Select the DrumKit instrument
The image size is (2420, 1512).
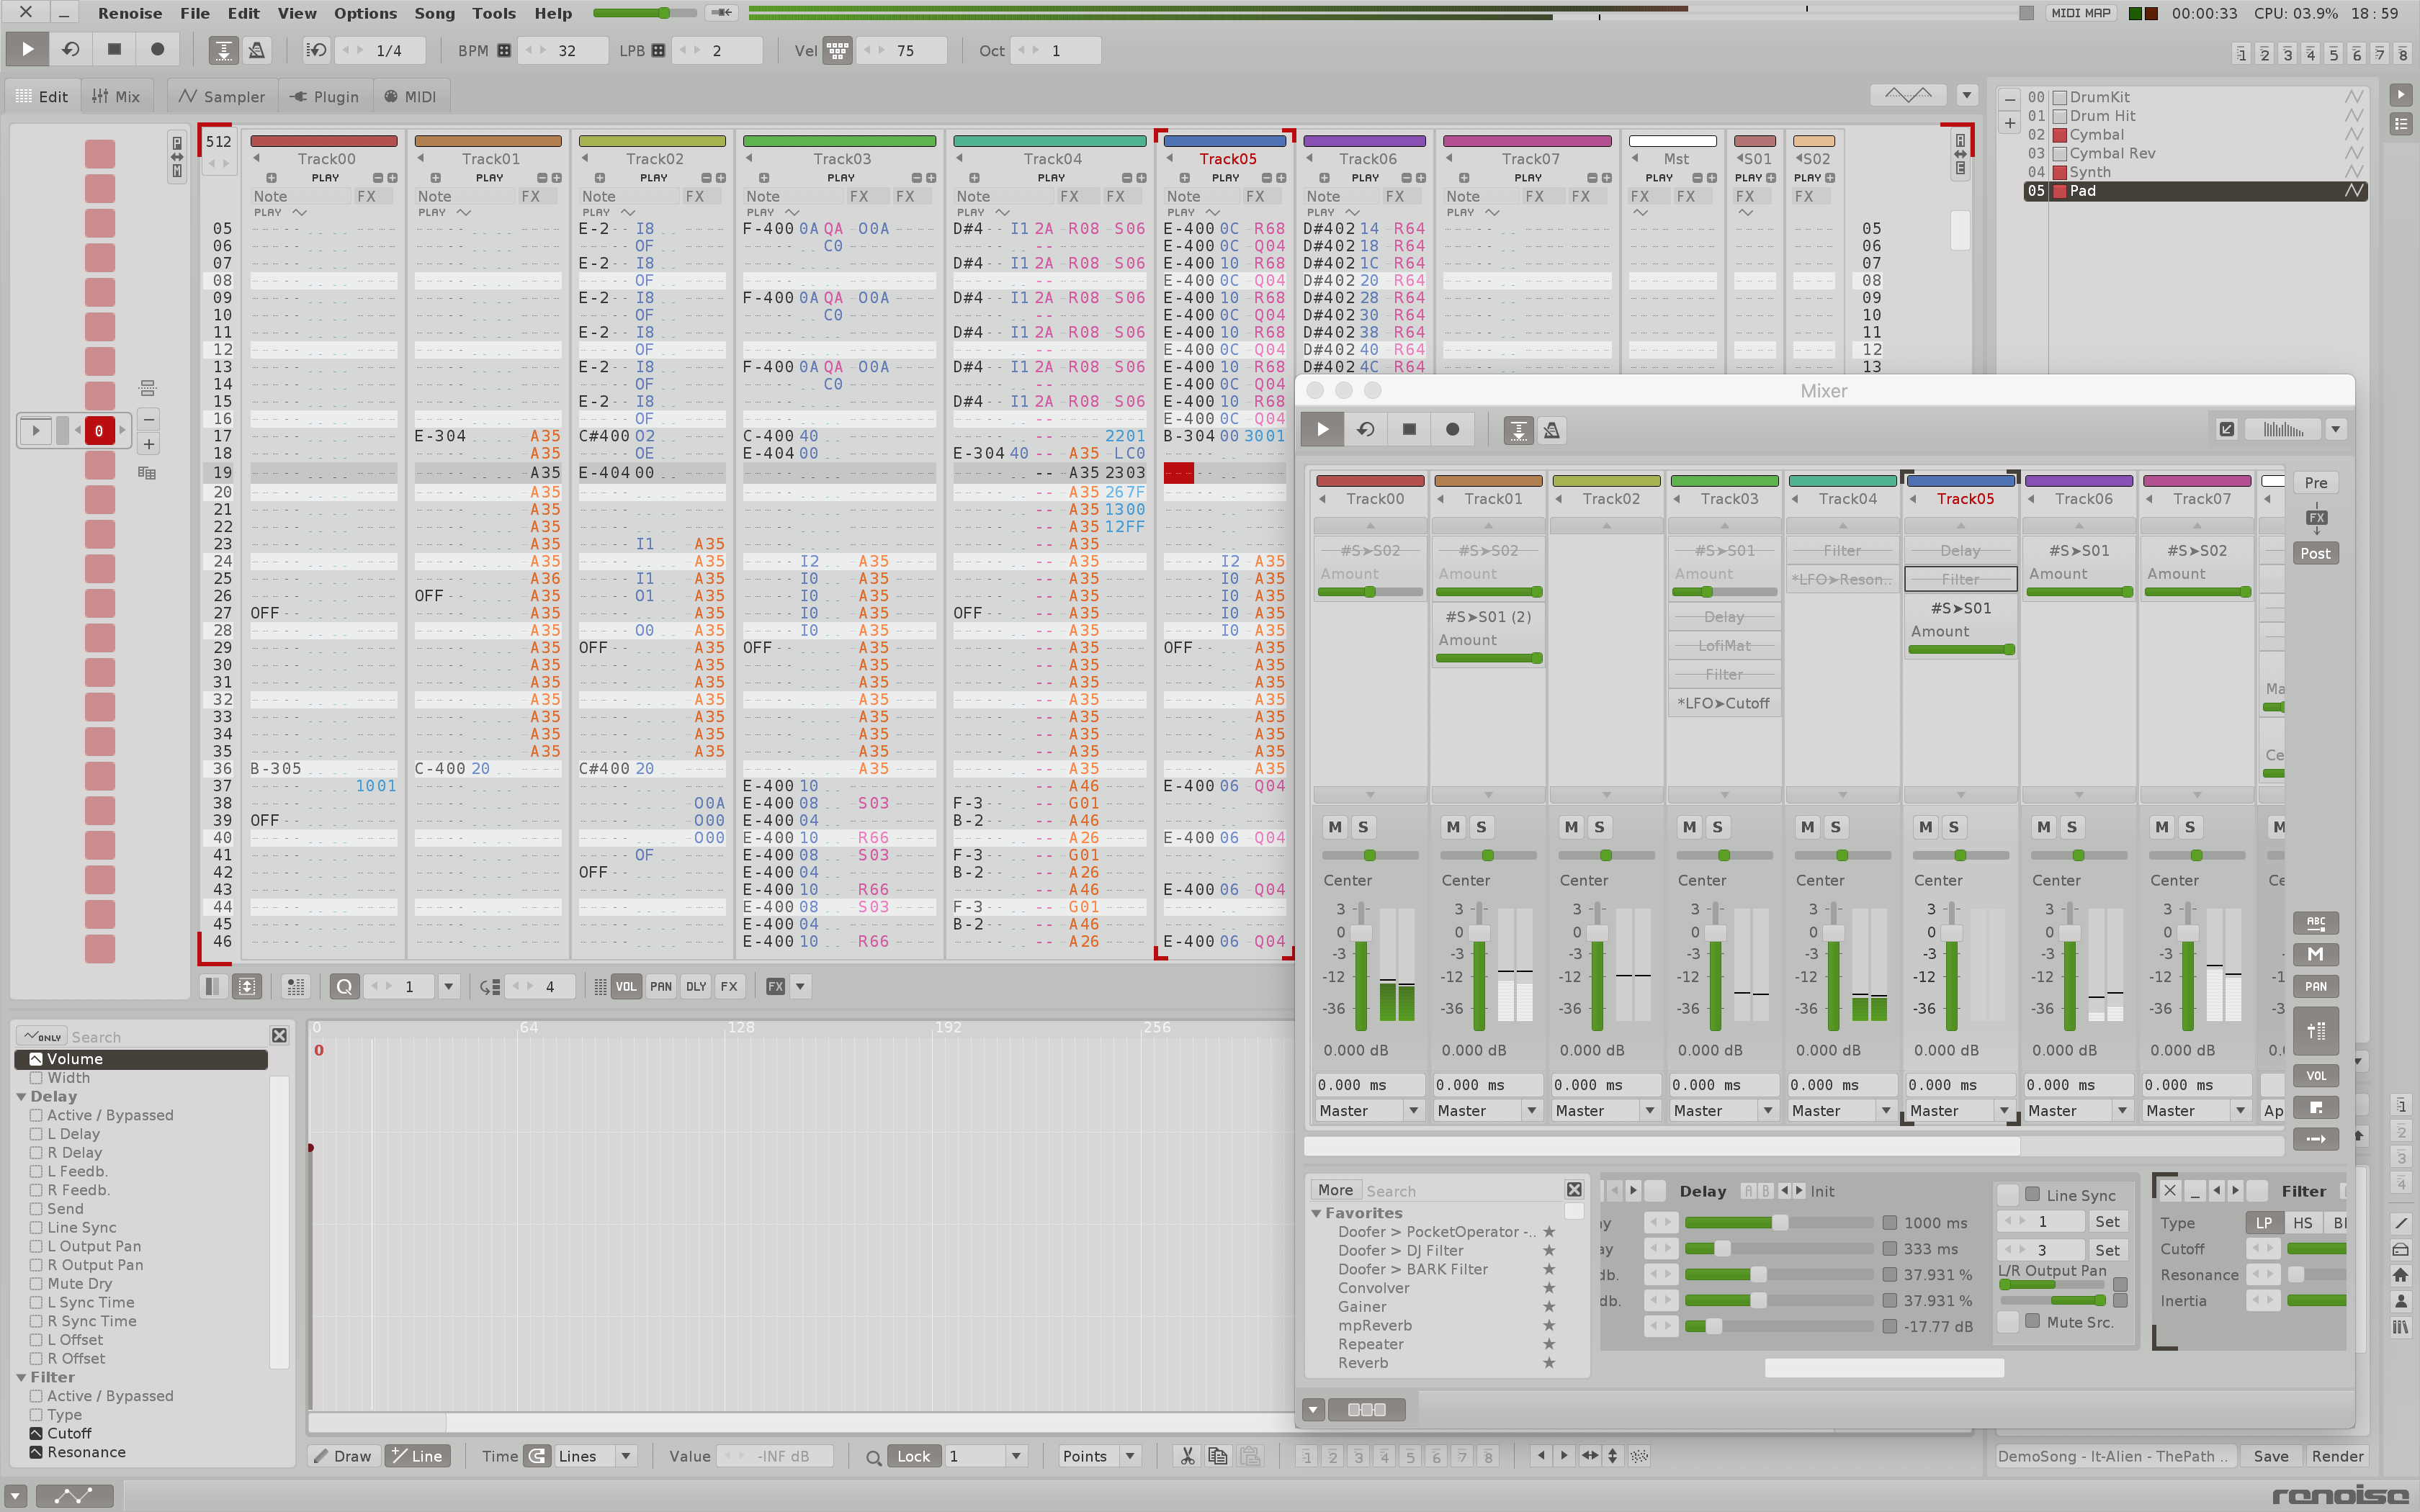click(x=2195, y=97)
